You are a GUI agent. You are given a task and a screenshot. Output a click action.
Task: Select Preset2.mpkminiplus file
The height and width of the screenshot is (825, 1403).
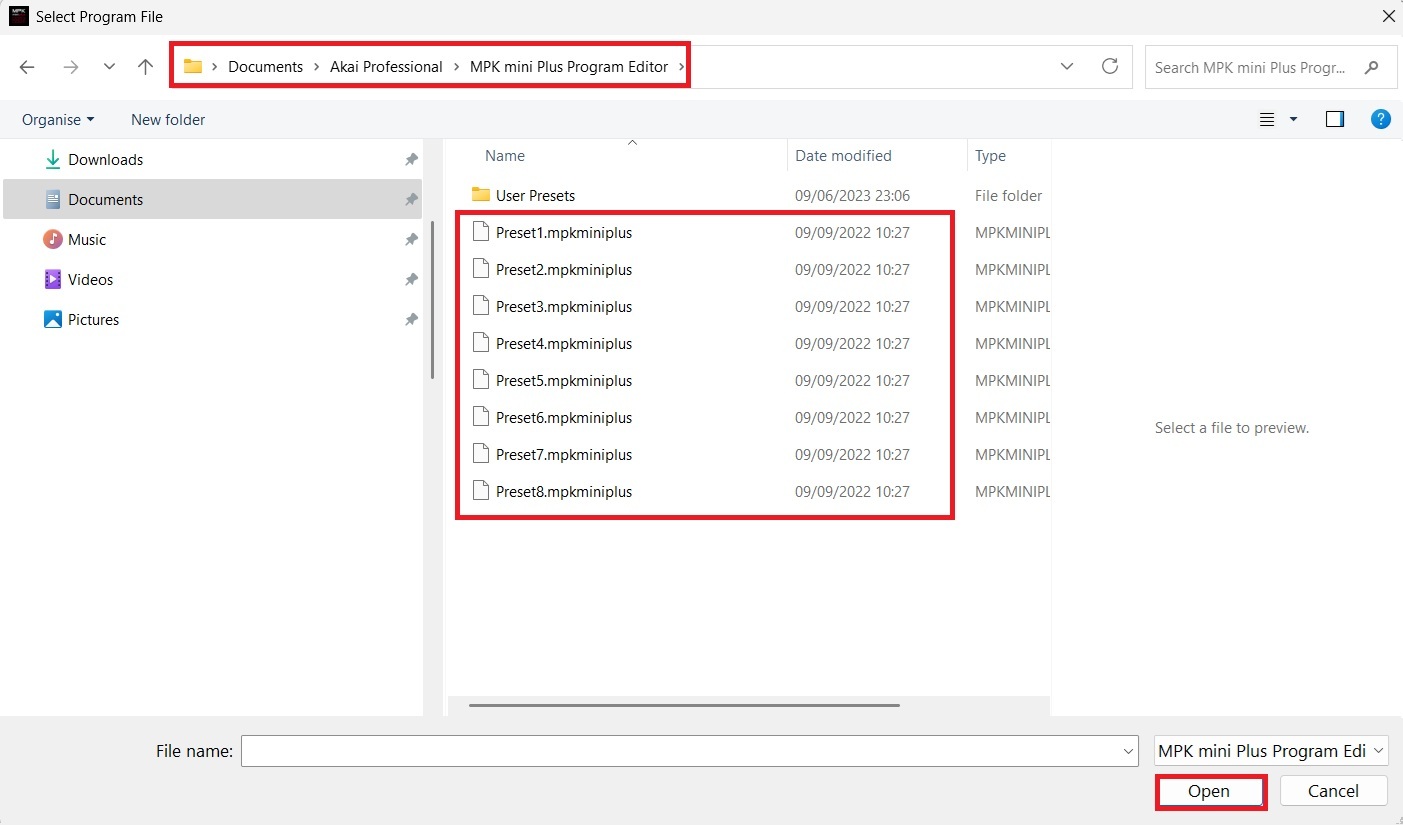coord(564,269)
